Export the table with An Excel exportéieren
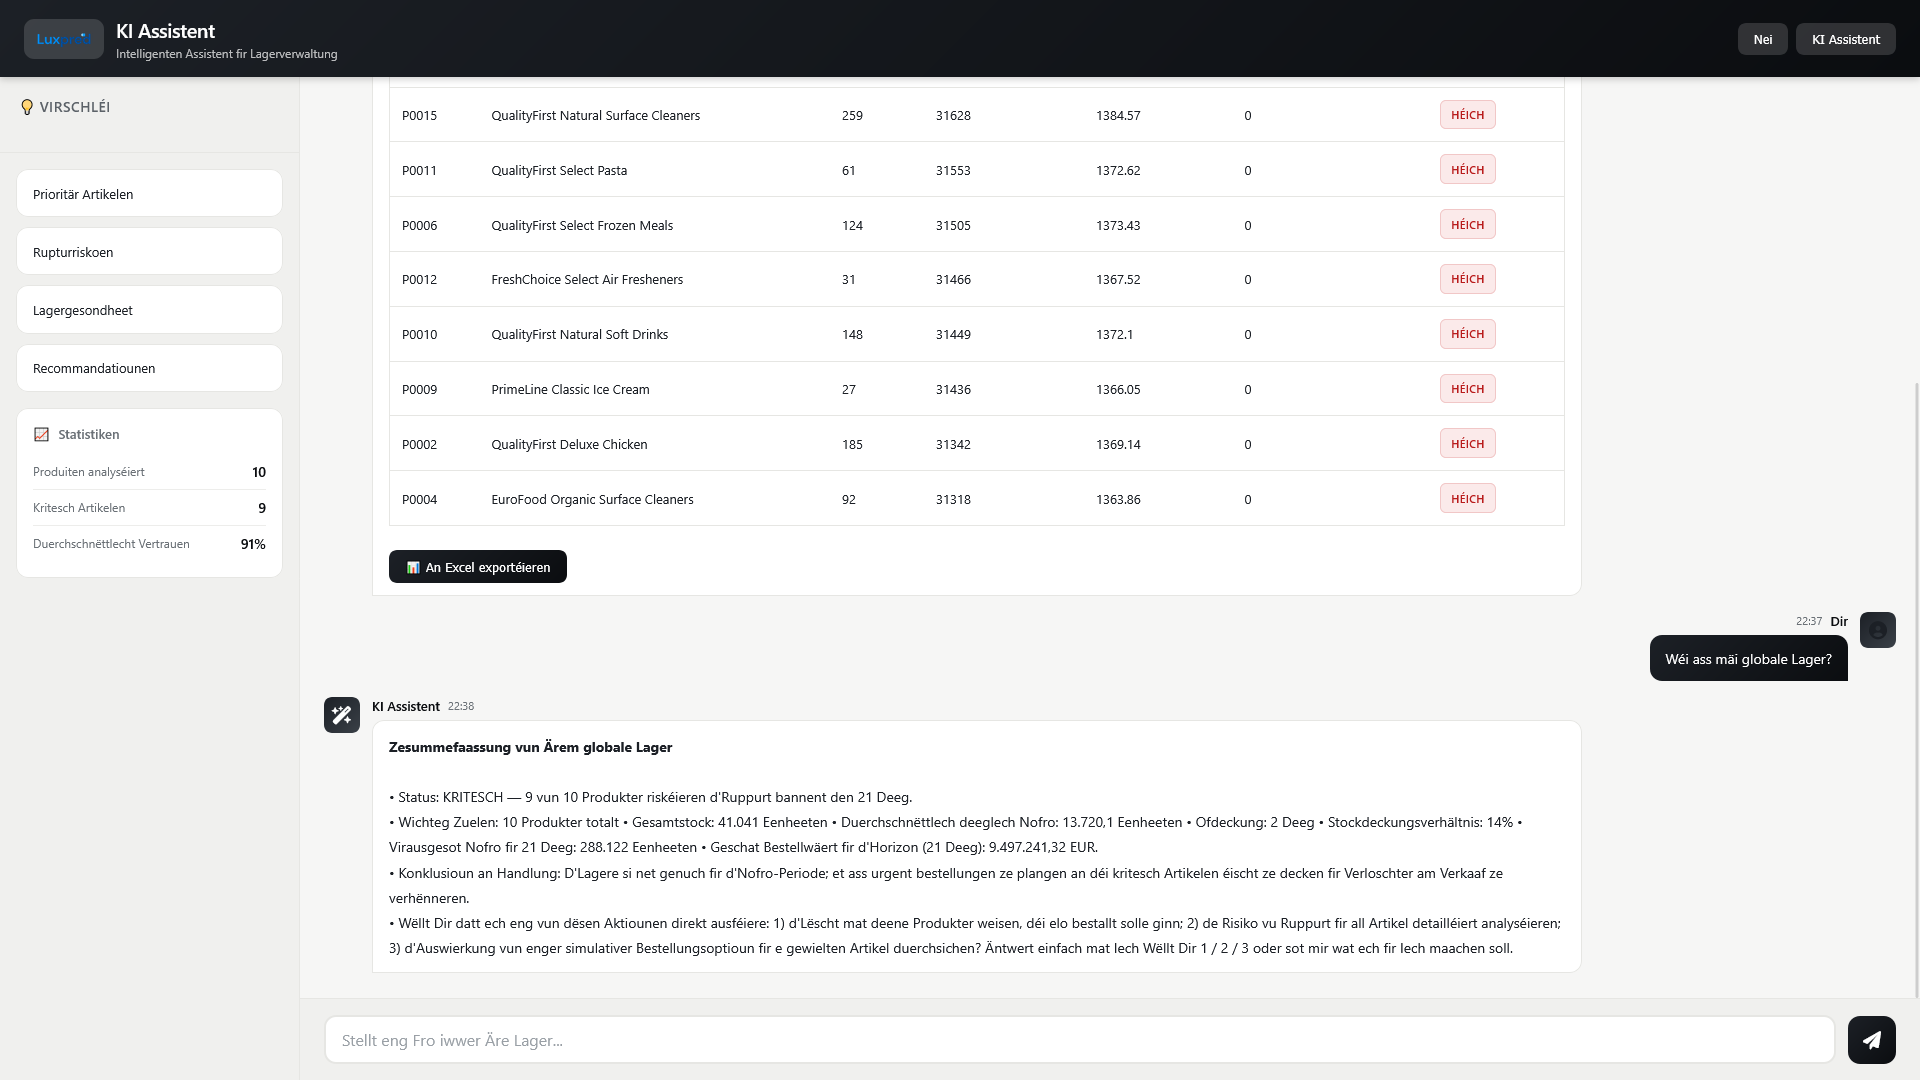The height and width of the screenshot is (1080, 1920). (477, 567)
